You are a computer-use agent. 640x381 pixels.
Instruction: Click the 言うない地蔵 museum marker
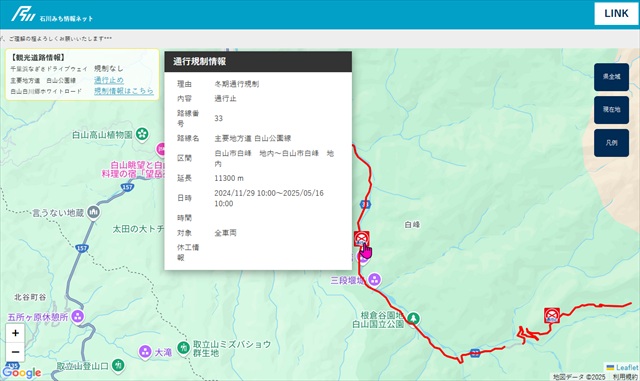[94, 212]
